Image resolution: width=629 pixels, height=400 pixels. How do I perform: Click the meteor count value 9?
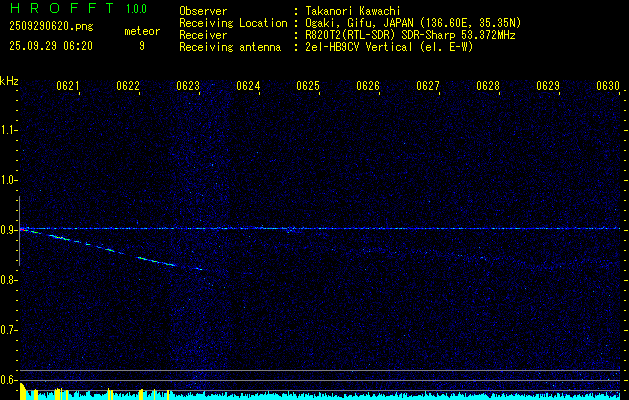pyautogui.click(x=141, y=46)
